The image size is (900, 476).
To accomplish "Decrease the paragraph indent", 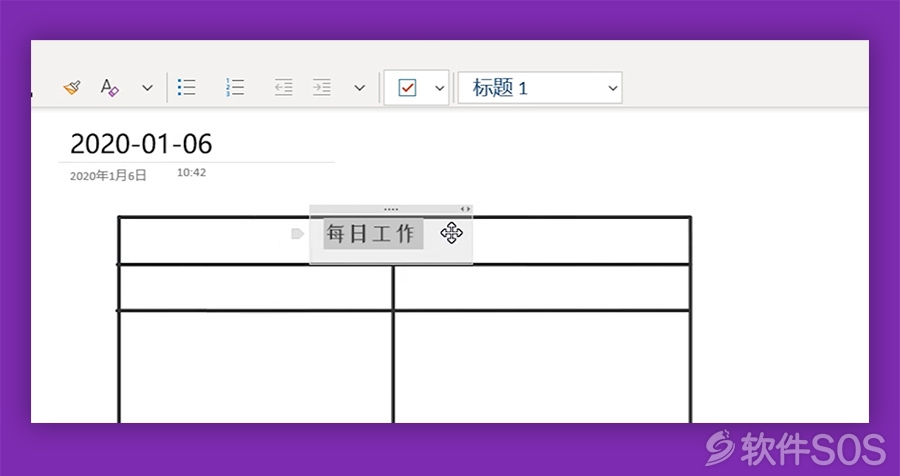I will [x=284, y=88].
